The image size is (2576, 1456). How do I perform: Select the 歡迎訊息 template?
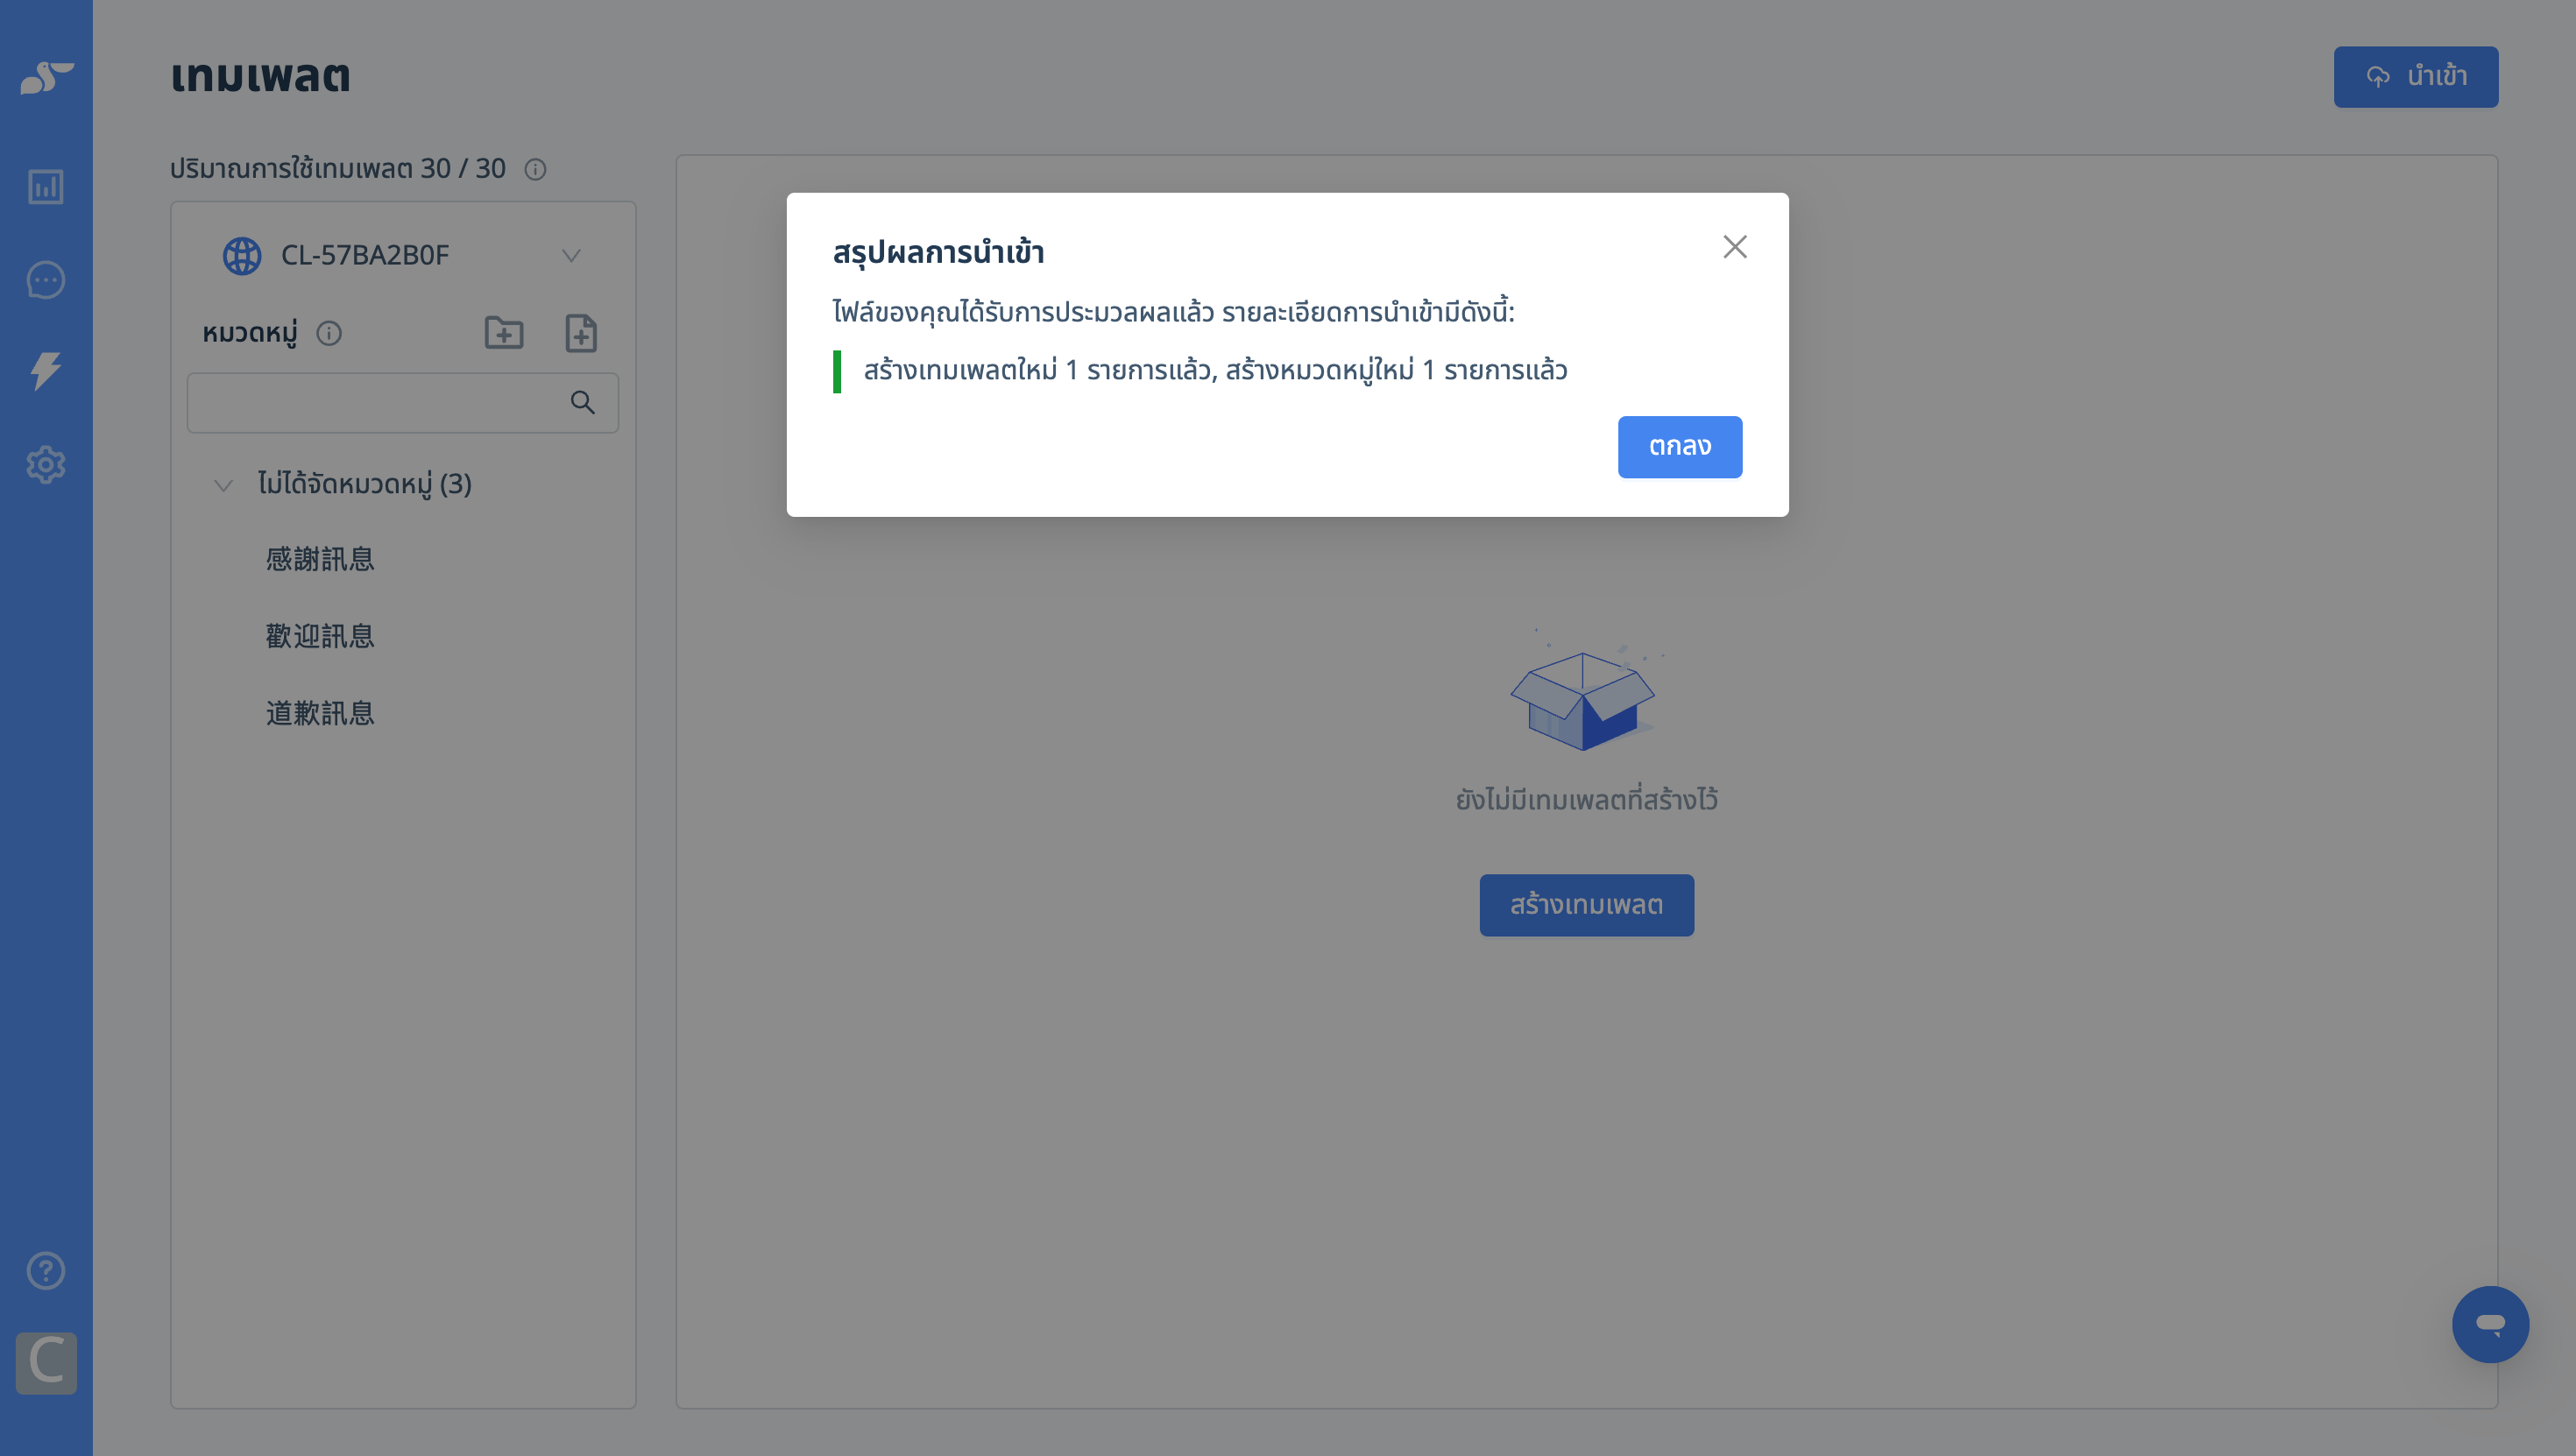[x=320, y=636]
